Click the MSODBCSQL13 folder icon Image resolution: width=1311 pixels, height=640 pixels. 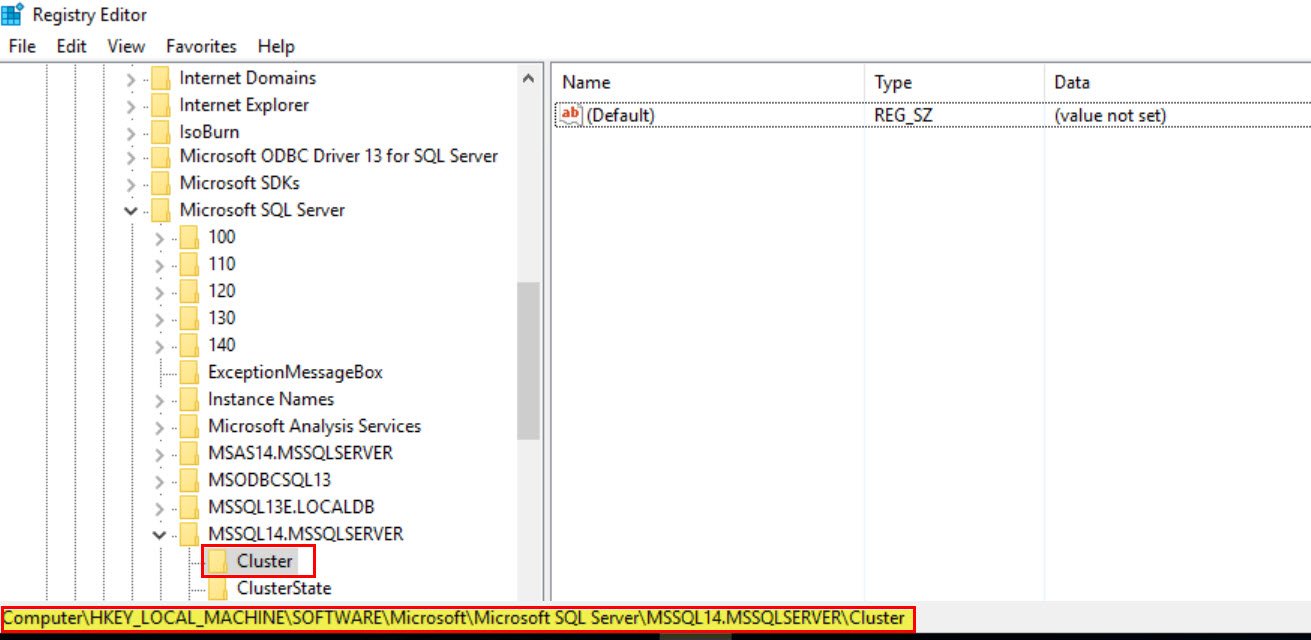tap(189, 480)
